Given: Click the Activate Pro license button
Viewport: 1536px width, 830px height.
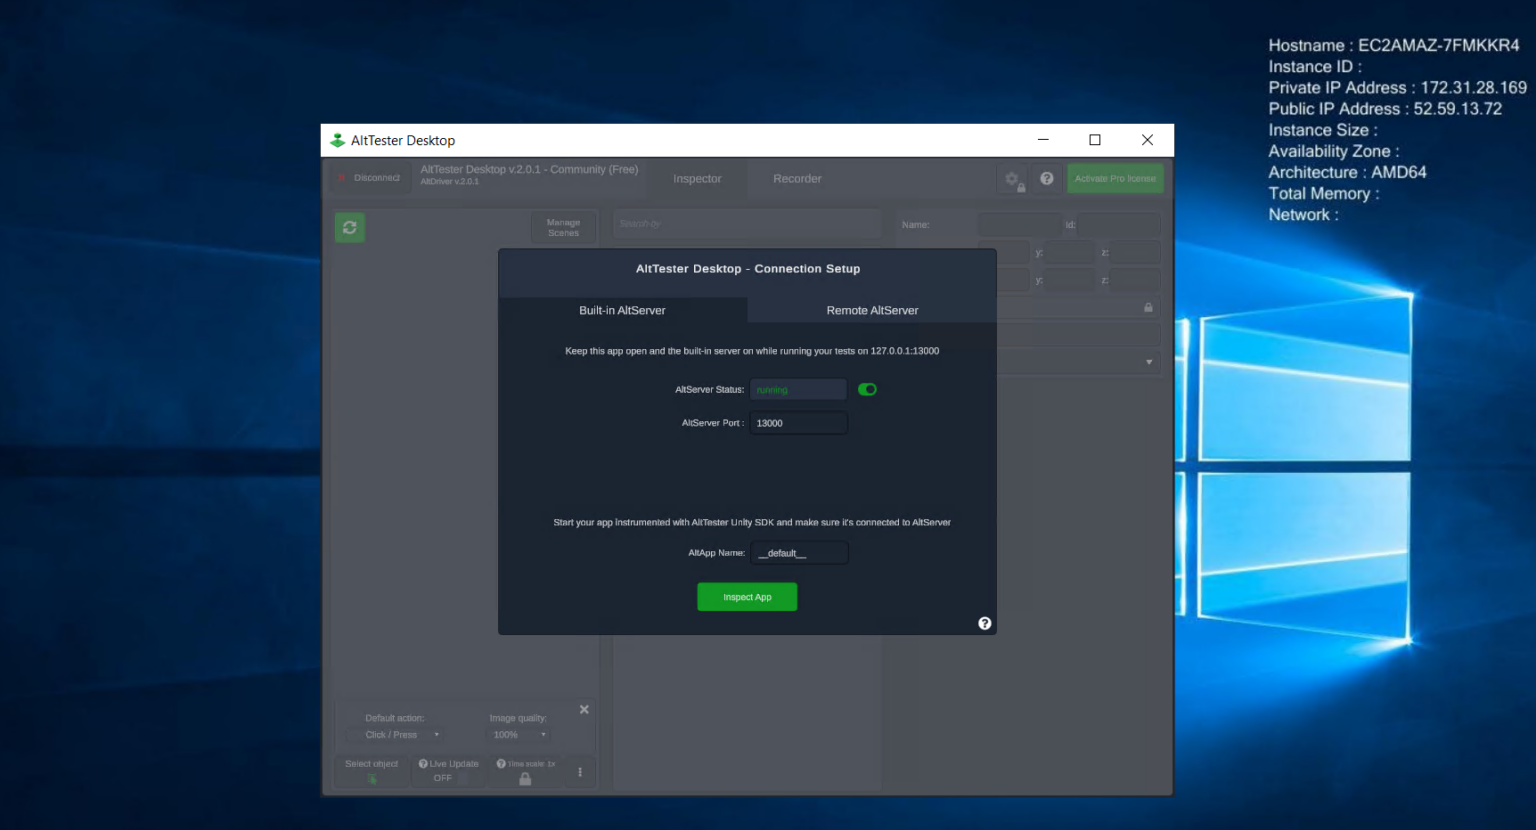Looking at the screenshot, I should [x=1114, y=178].
